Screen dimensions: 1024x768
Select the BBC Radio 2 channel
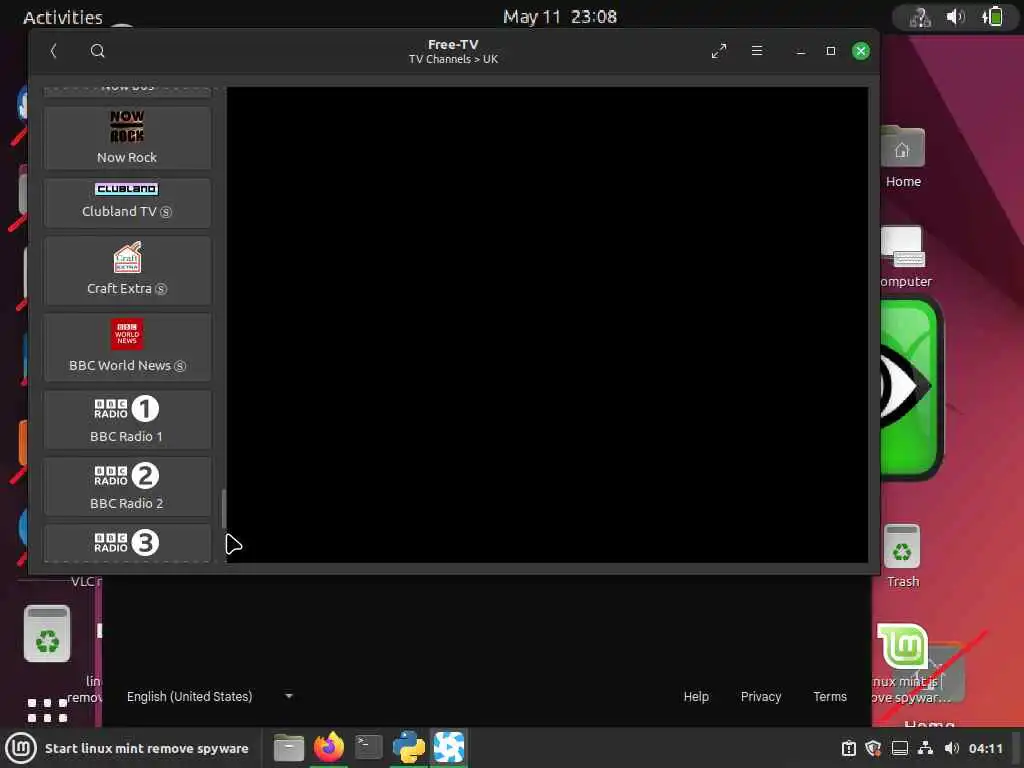point(127,487)
